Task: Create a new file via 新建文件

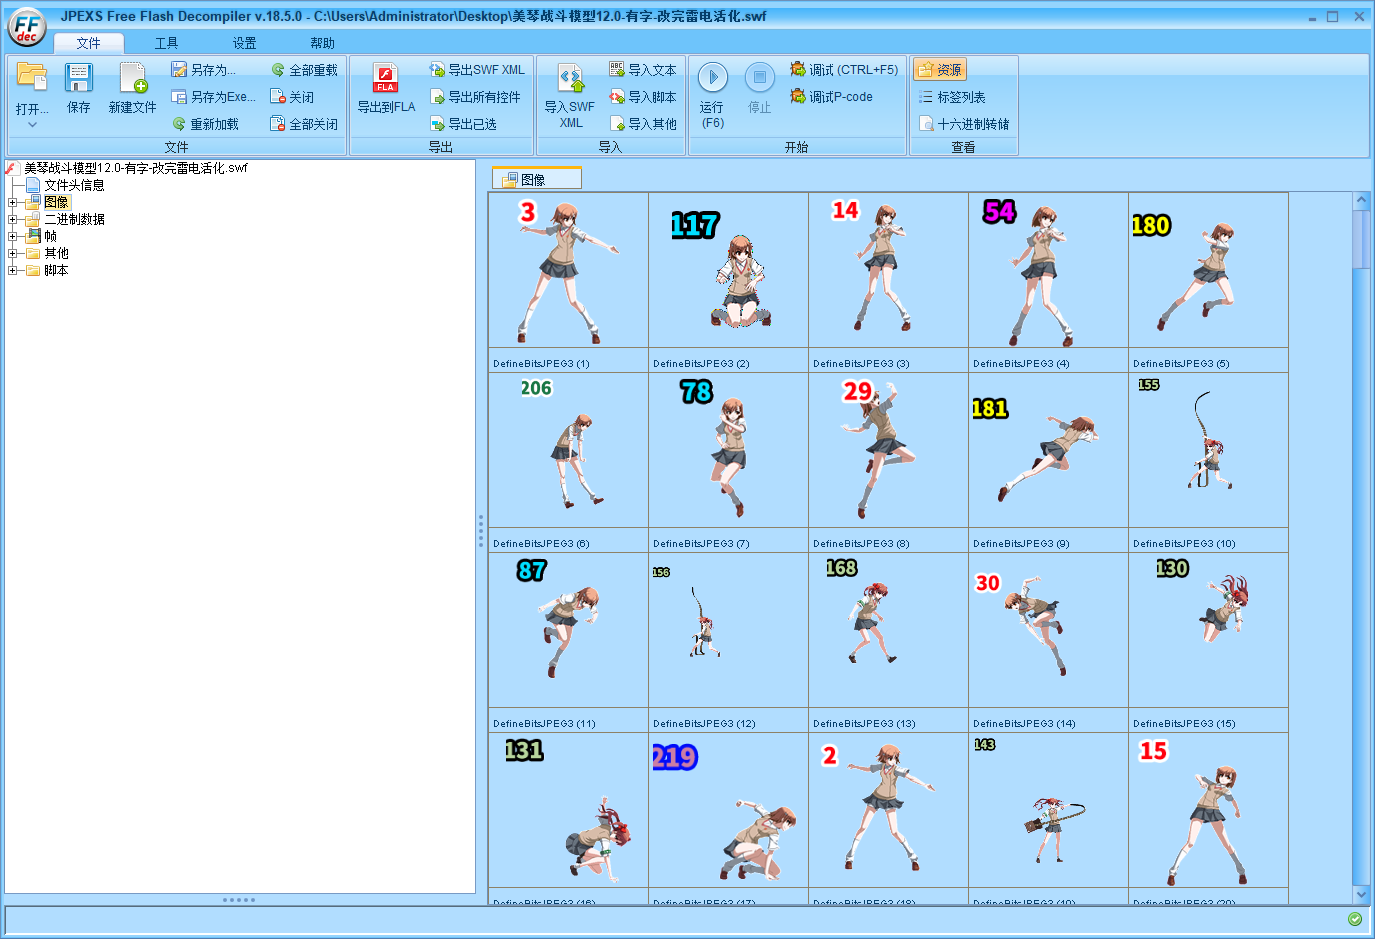Action: pyautogui.click(x=132, y=87)
